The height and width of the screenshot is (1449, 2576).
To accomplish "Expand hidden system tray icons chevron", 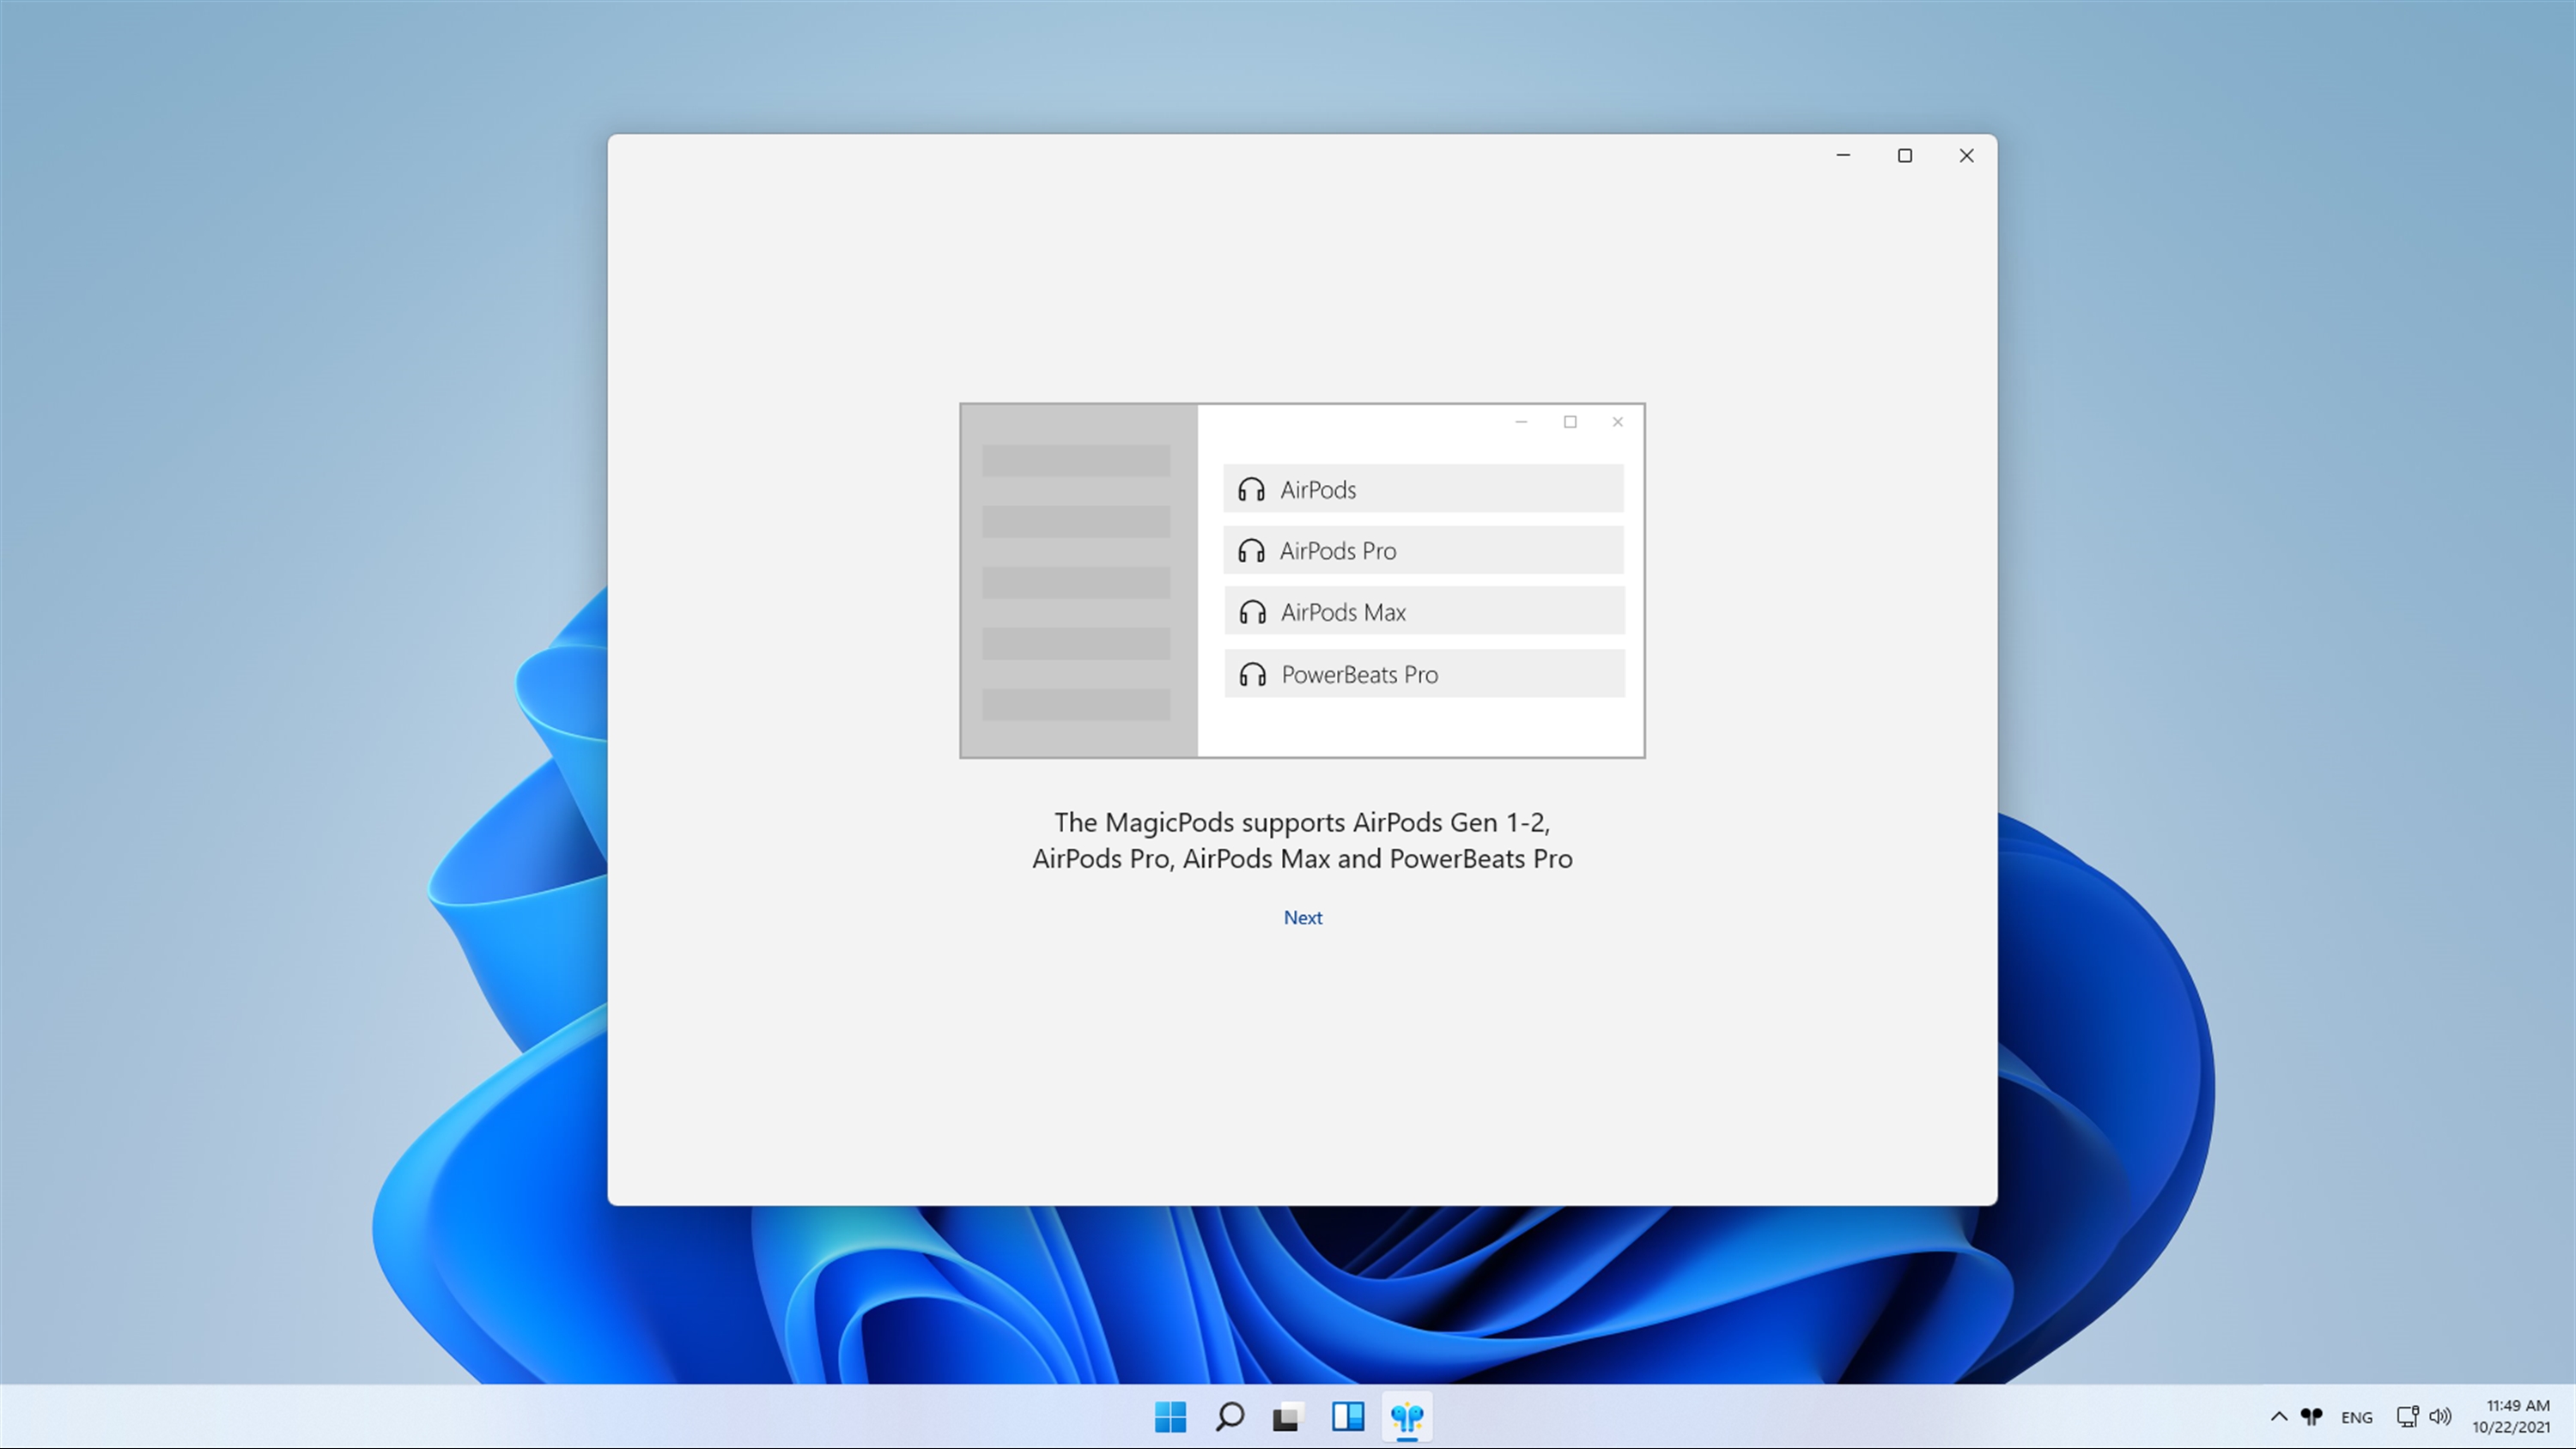I will 2278,1416.
